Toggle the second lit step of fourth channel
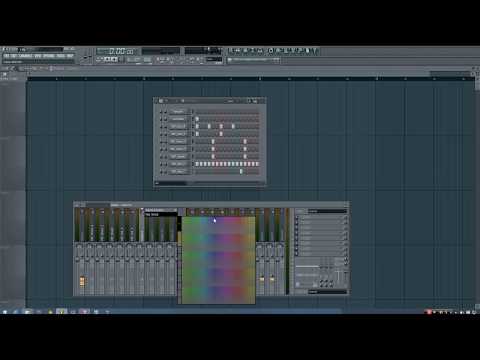480x360 pixels. pos(221,134)
